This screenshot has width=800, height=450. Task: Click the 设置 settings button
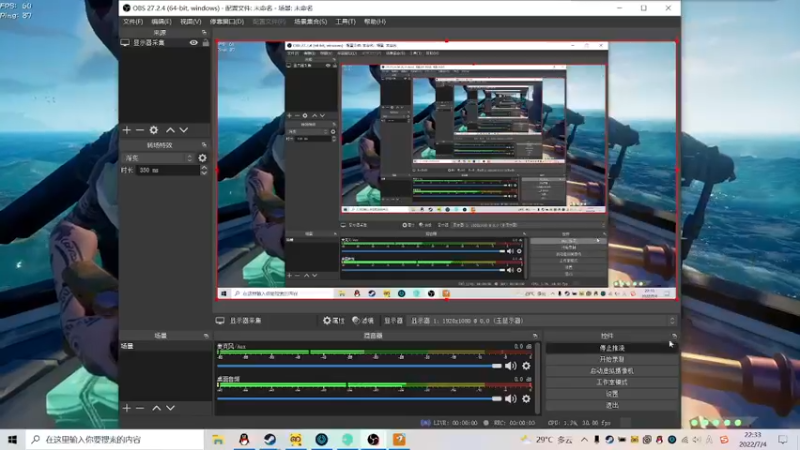pyautogui.click(x=612, y=394)
